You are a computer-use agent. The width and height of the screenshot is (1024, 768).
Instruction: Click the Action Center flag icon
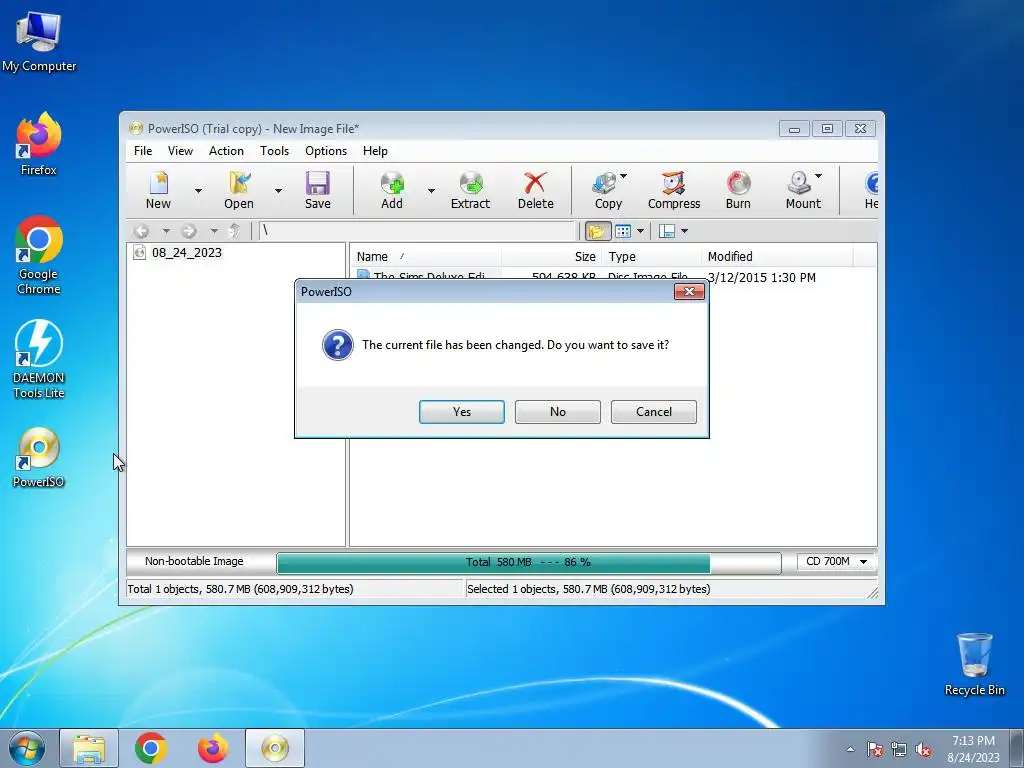click(874, 750)
